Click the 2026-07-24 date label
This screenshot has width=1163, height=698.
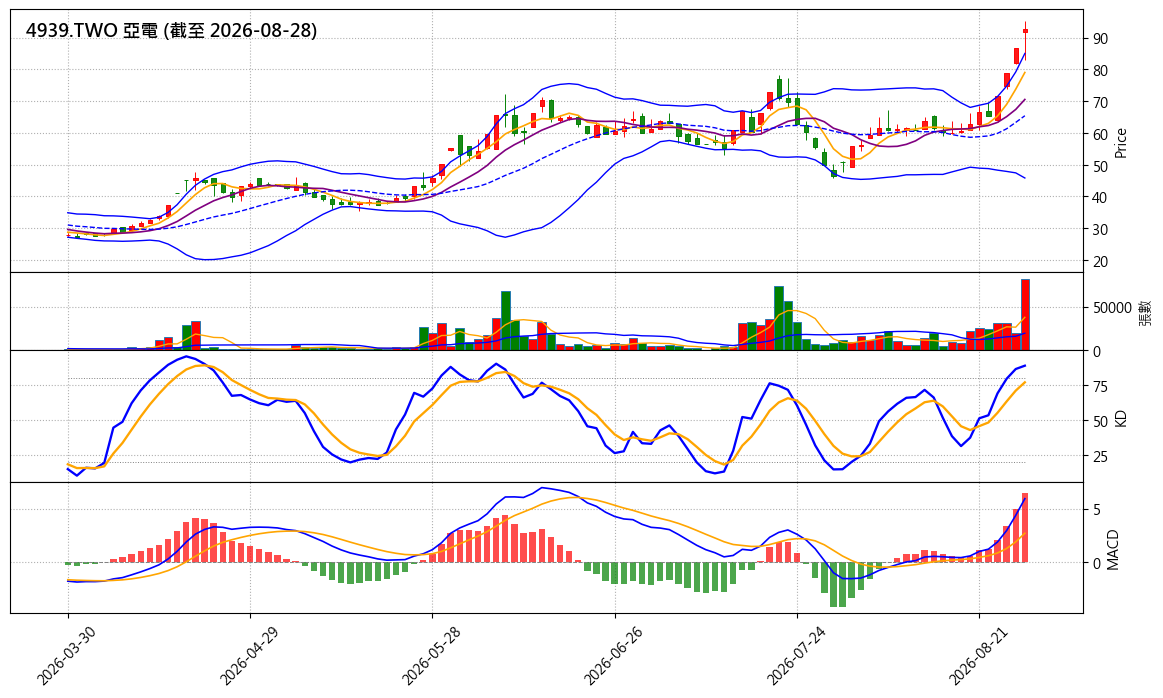point(794,656)
